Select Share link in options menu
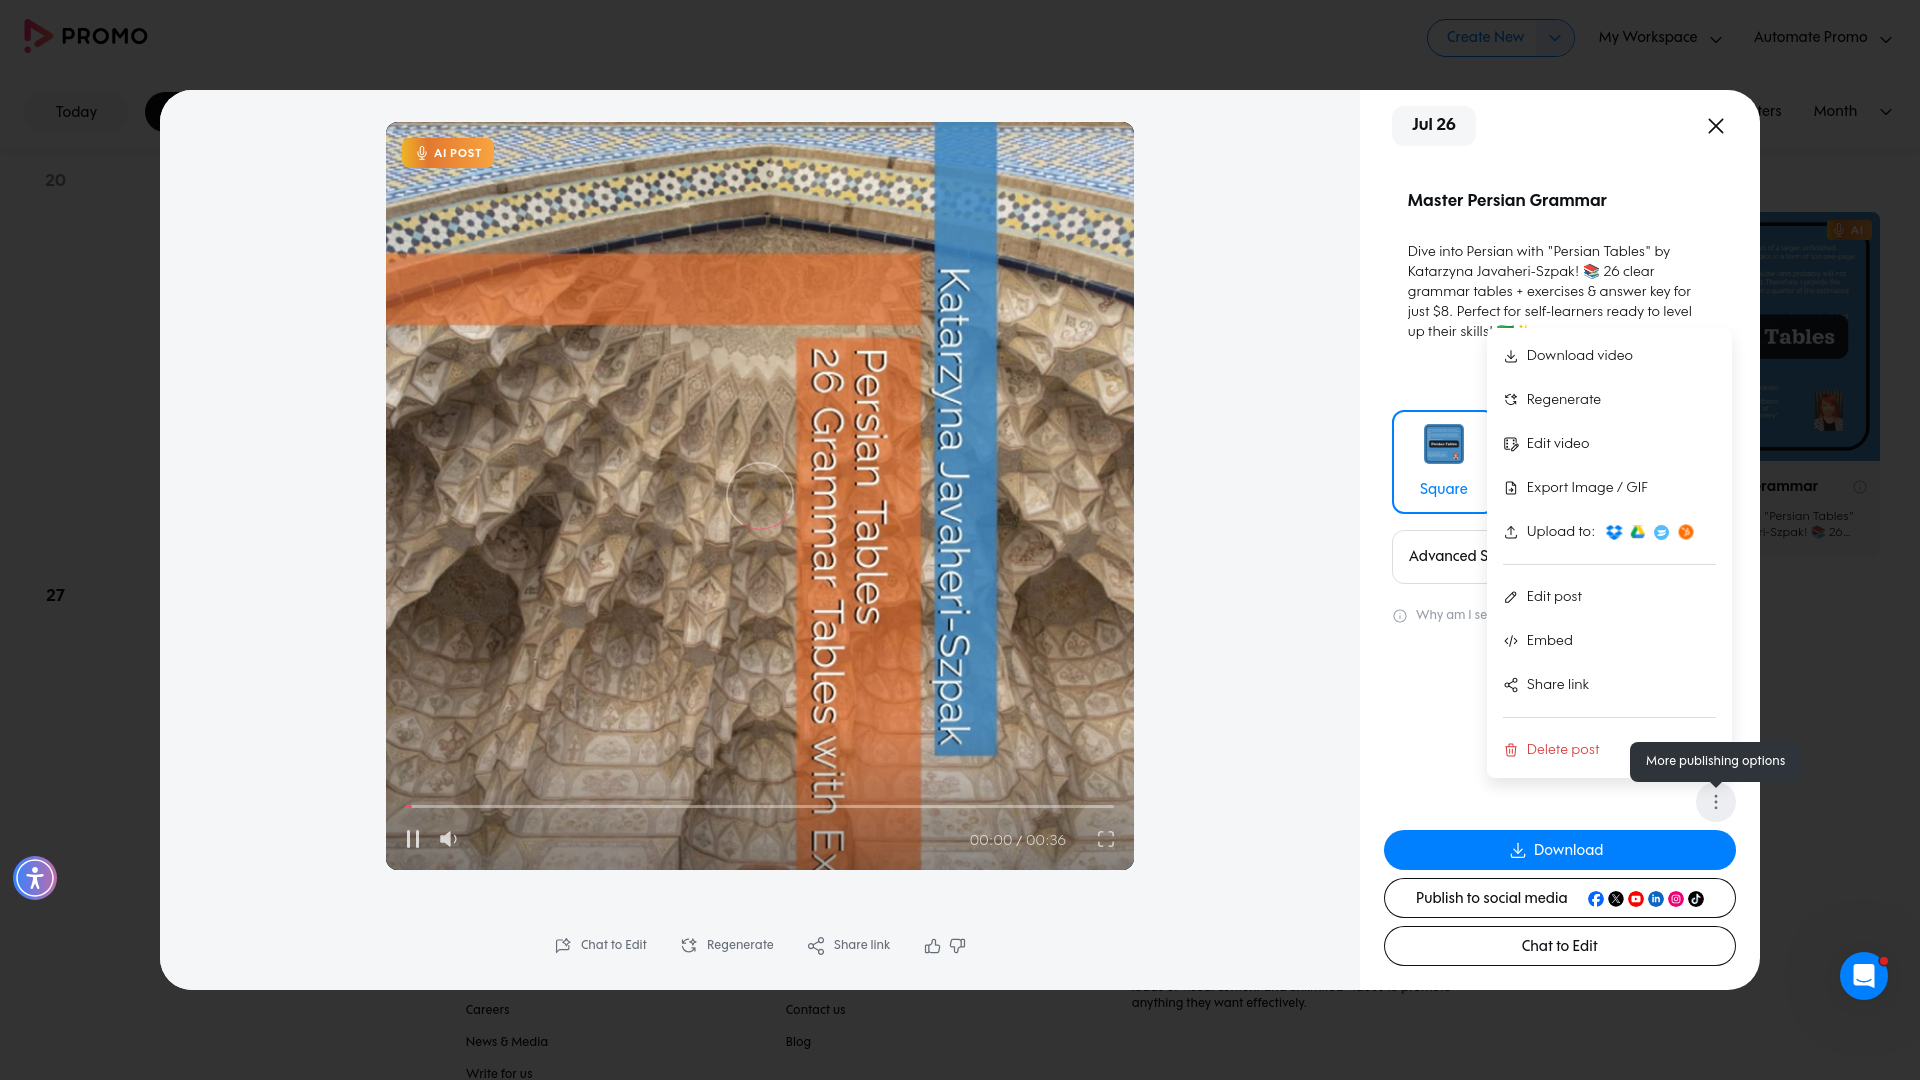Image resolution: width=1920 pixels, height=1080 pixels. (x=1609, y=685)
